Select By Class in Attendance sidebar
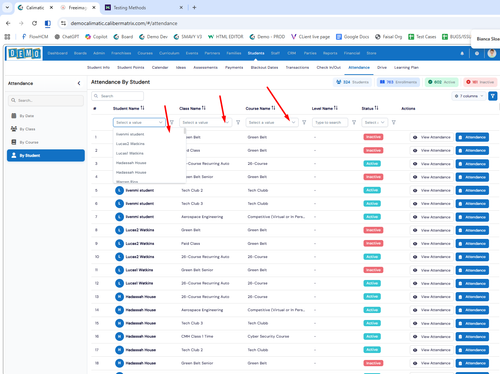The width and height of the screenshot is (500, 374). point(46,129)
